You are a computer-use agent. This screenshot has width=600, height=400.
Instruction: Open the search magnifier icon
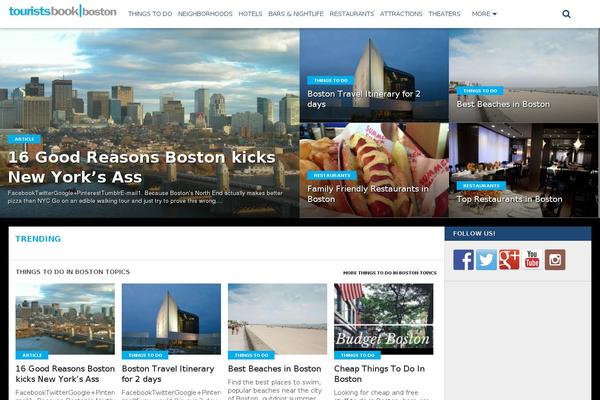click(567, 15)
